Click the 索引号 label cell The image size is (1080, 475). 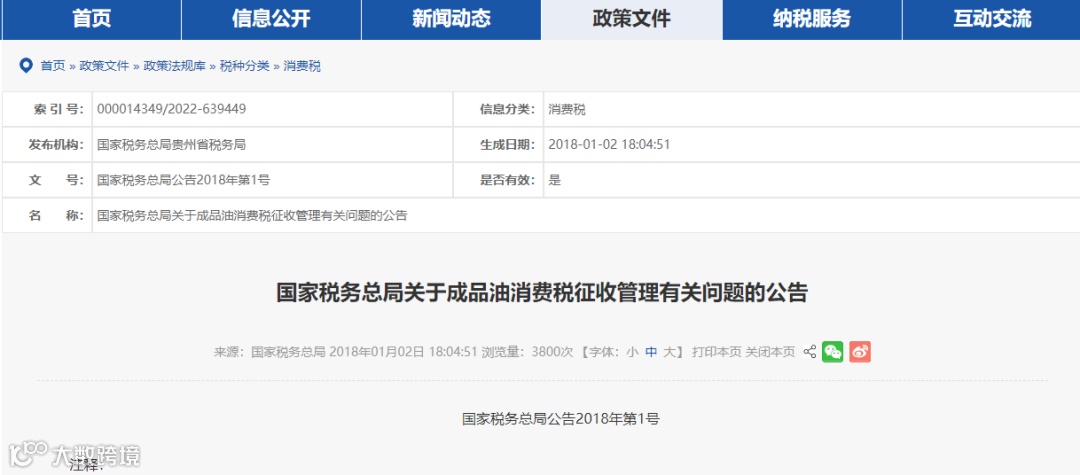[x=48, y=109]
